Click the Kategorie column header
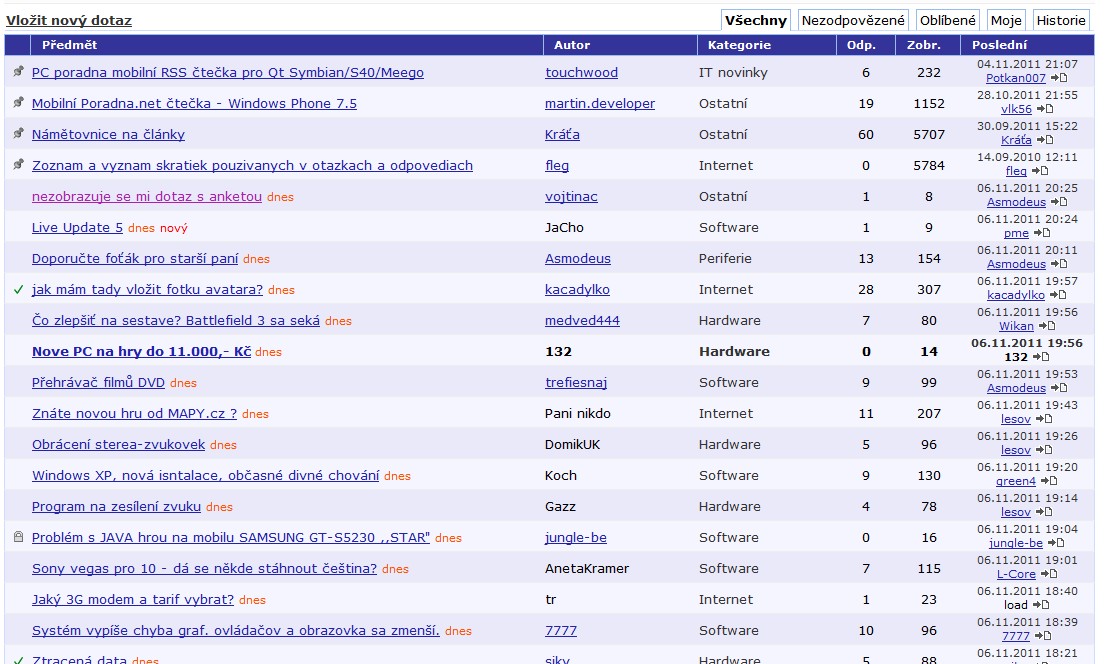Screen dimensions: 1105x664 point(739,45)
